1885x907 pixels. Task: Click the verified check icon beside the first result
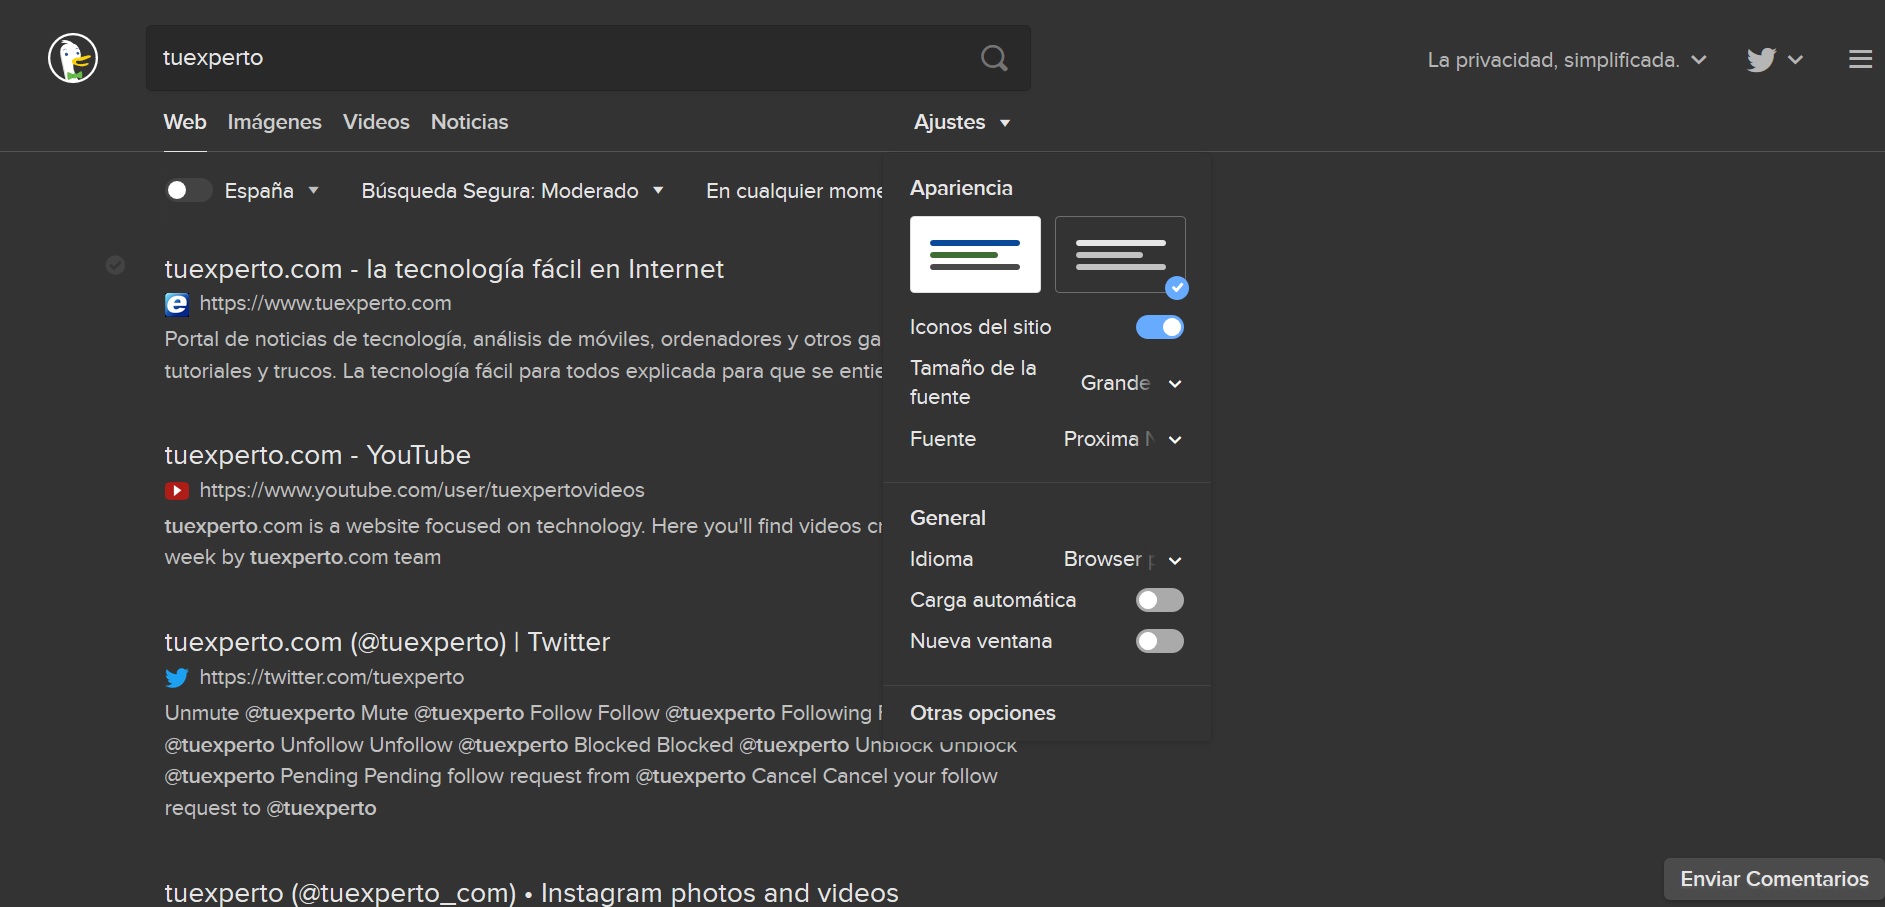point(115,265)
